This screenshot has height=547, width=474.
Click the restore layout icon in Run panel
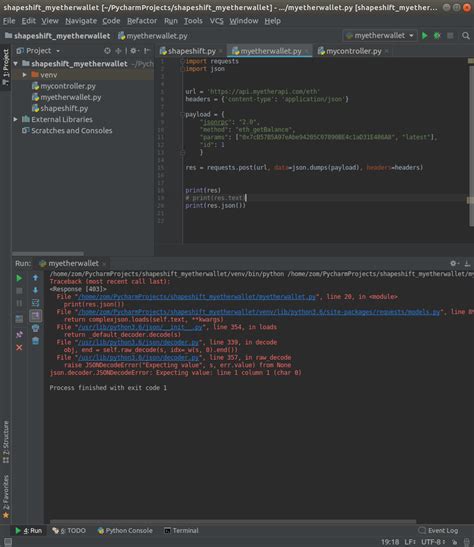click(19, 319)
